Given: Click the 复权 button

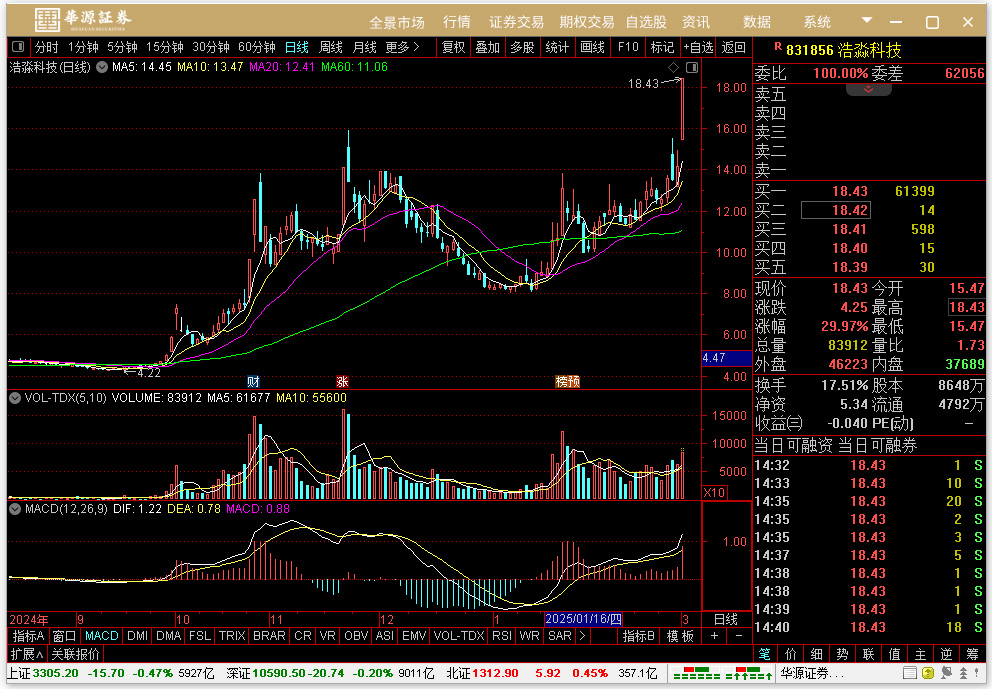Looking at the screenshot, I should coord(454,47).
